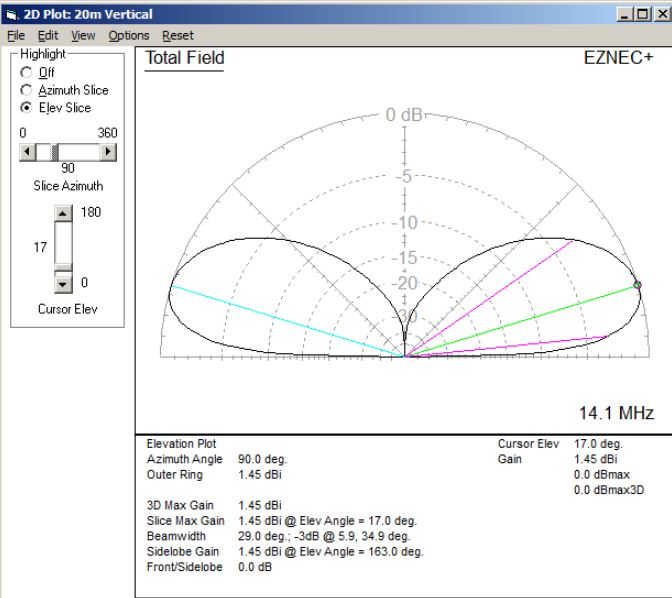The height and width of the screenshot is (598, 672).
Task: Click the Azimuth Angle 90.0 deg. value
Action: pos(262,459)
